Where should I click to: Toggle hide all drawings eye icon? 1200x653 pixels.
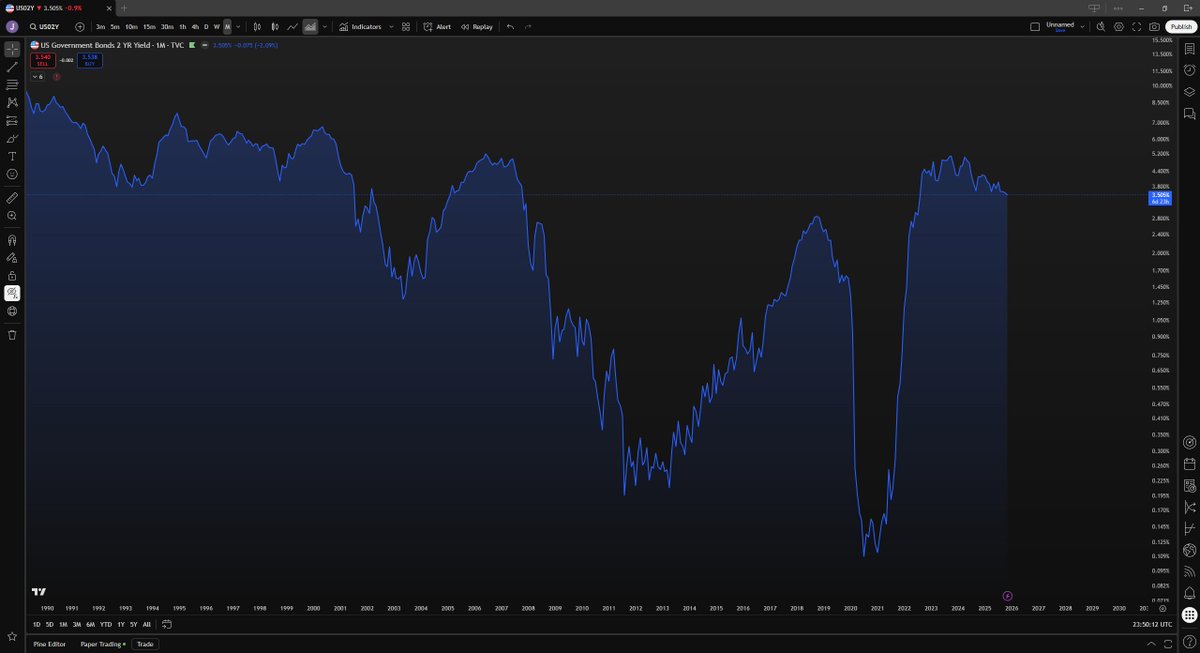(12, 293)
